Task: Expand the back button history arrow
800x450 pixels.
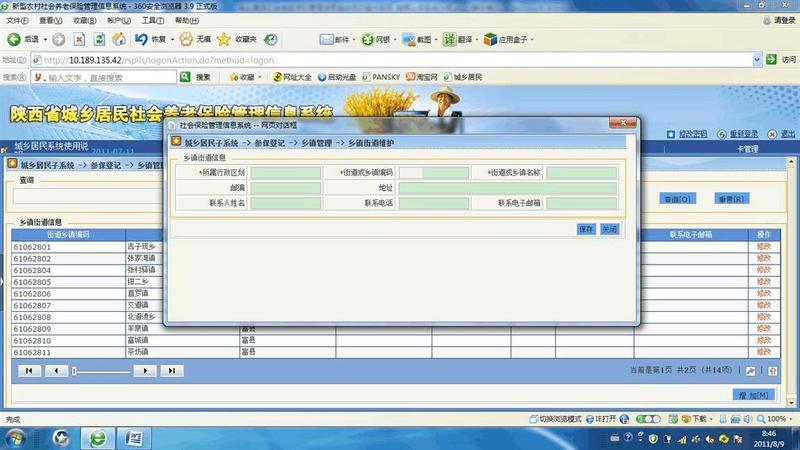Action: coord(45,39)
